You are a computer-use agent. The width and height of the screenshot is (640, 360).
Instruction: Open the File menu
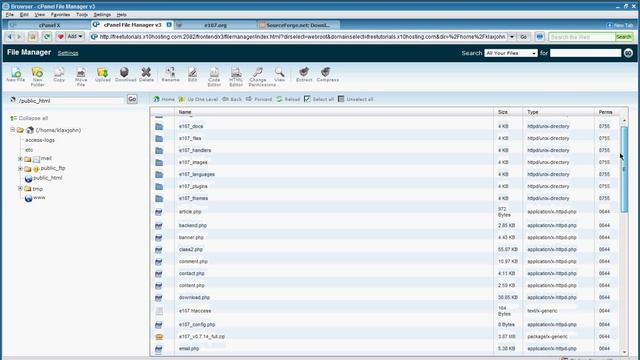[9, 15]
